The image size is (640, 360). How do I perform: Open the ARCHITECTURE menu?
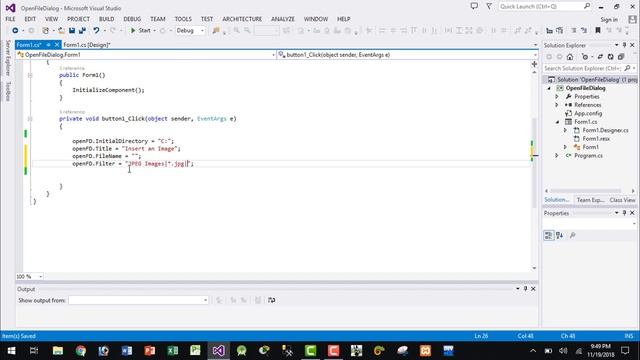pos(242,19)
